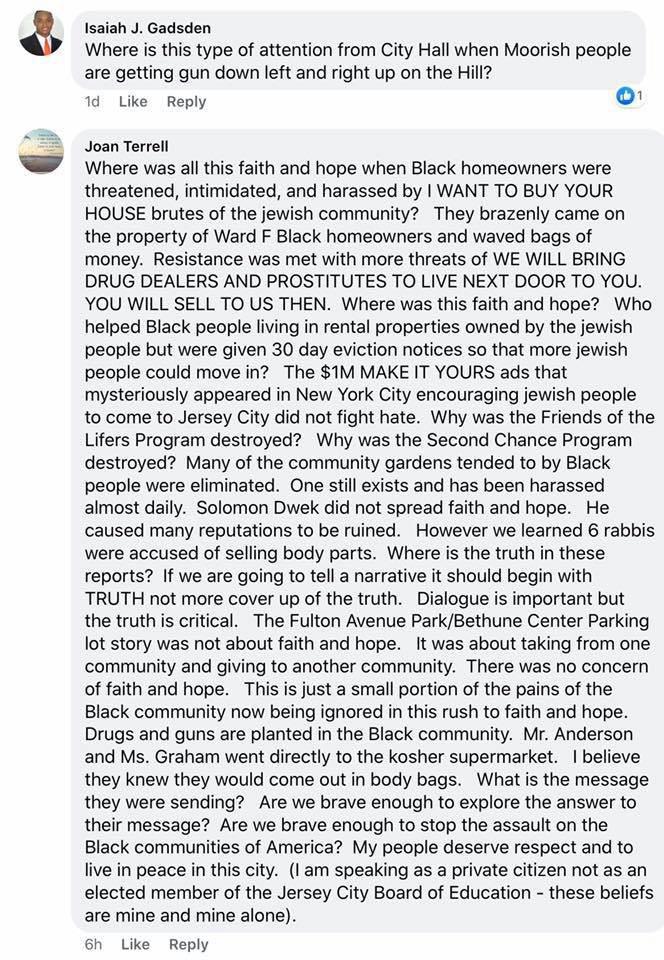This screenshot has height=960, width=664.
Task: Open Joan Terrell's profile name link
Action: pyautogui.click(x=124, y=146)
